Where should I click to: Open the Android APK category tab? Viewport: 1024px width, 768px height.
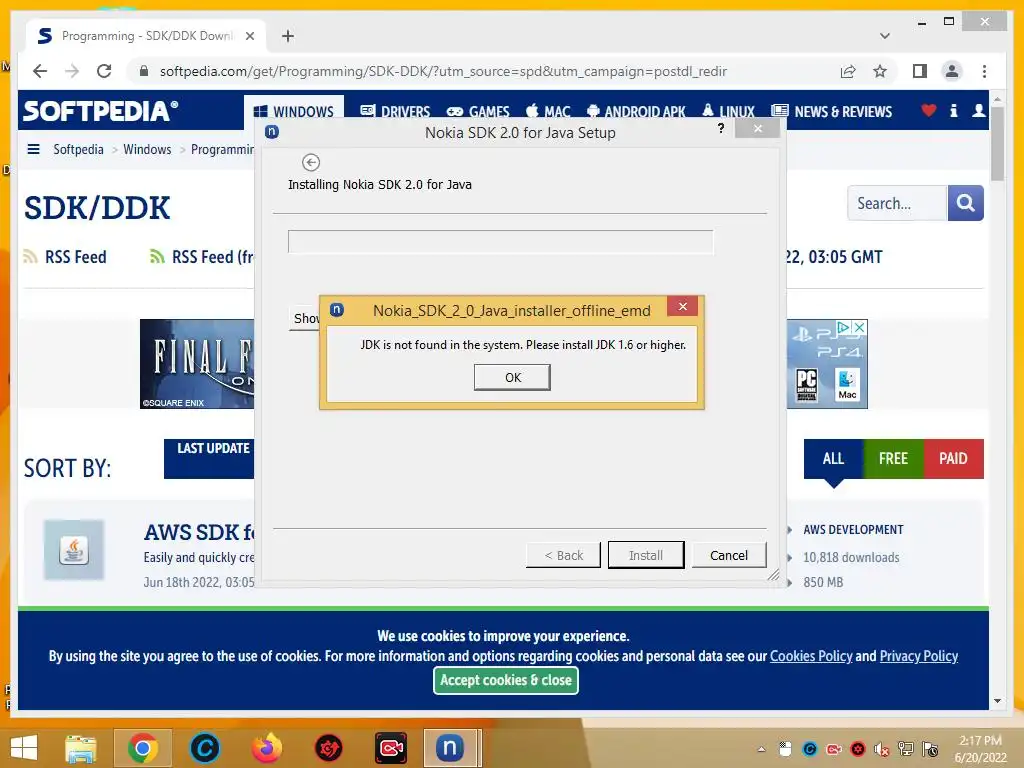[636, 112]
